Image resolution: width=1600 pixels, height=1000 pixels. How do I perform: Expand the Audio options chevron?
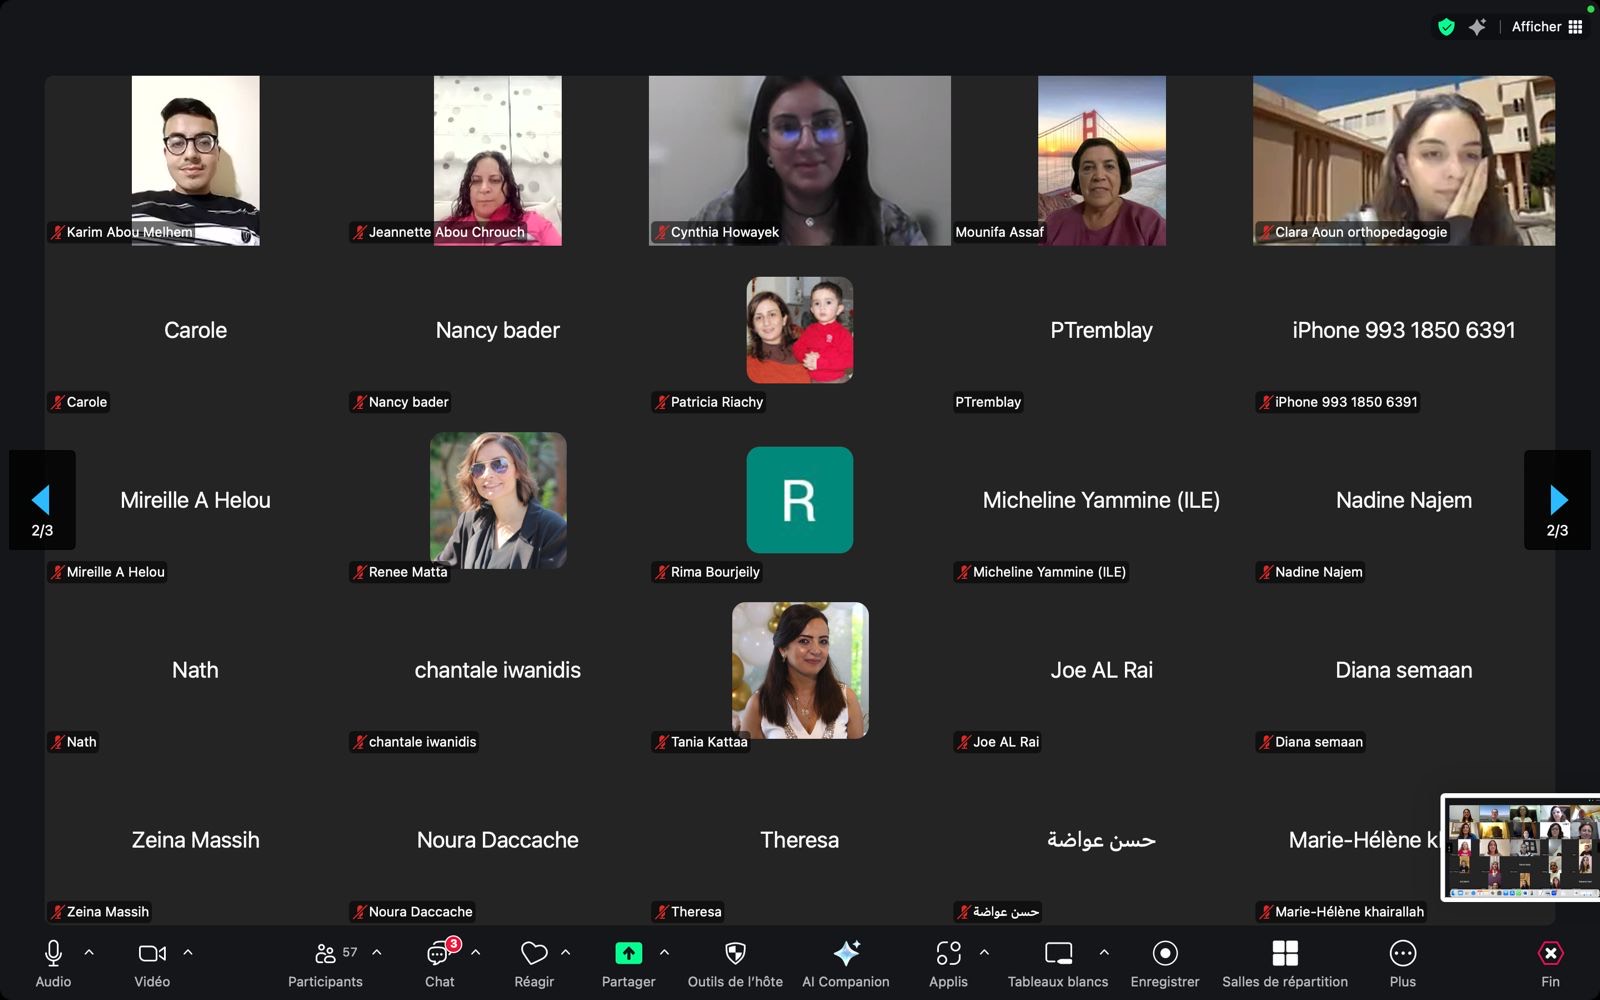[x=89, y=953]
